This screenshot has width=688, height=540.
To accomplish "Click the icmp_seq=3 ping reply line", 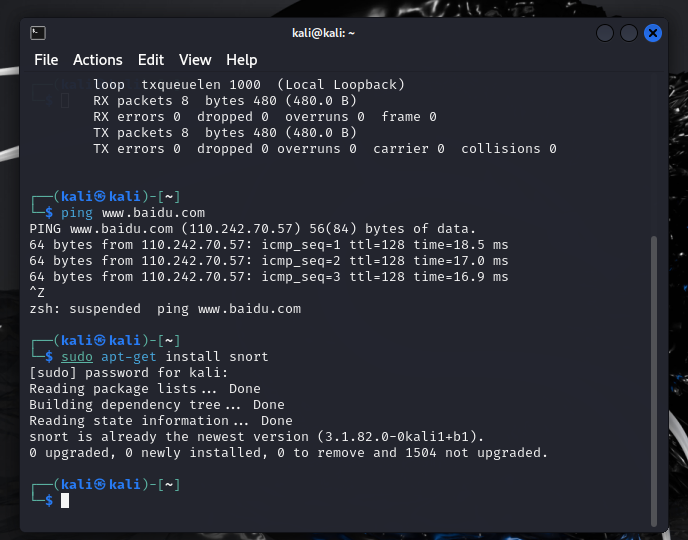I will (269, 277).
